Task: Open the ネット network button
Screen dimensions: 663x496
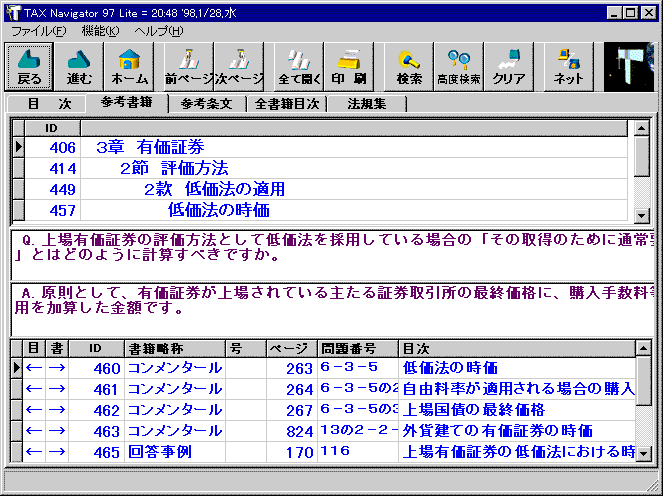Action: click(568, 66)
